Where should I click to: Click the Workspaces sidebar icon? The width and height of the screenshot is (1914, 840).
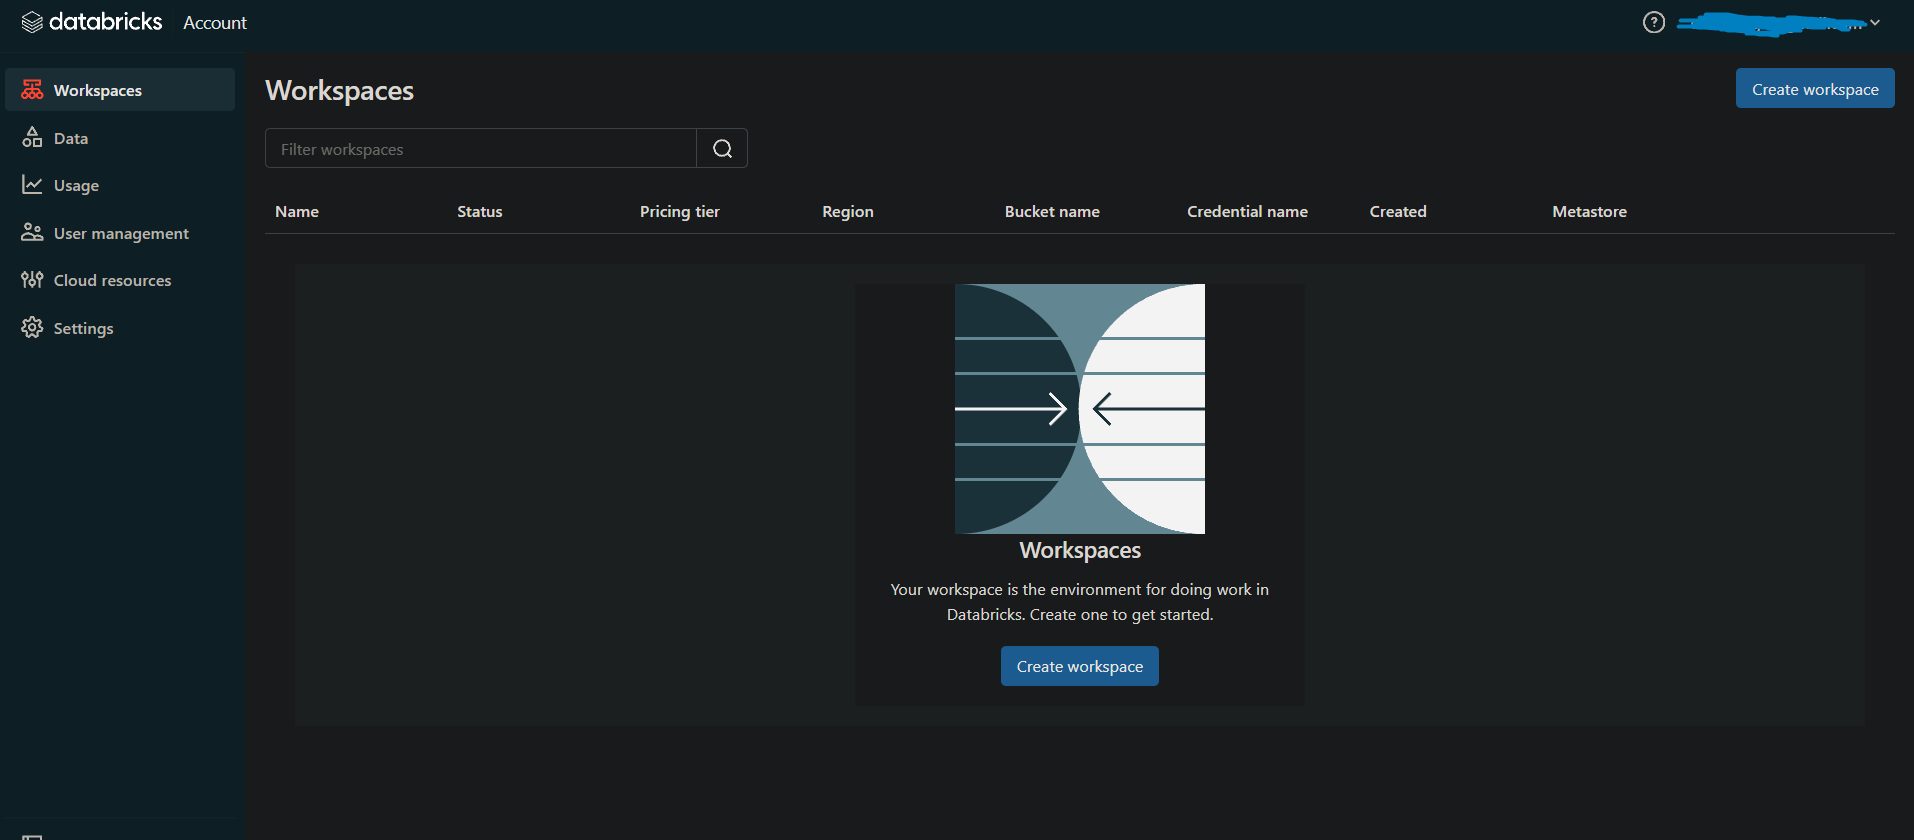(32, 90)
